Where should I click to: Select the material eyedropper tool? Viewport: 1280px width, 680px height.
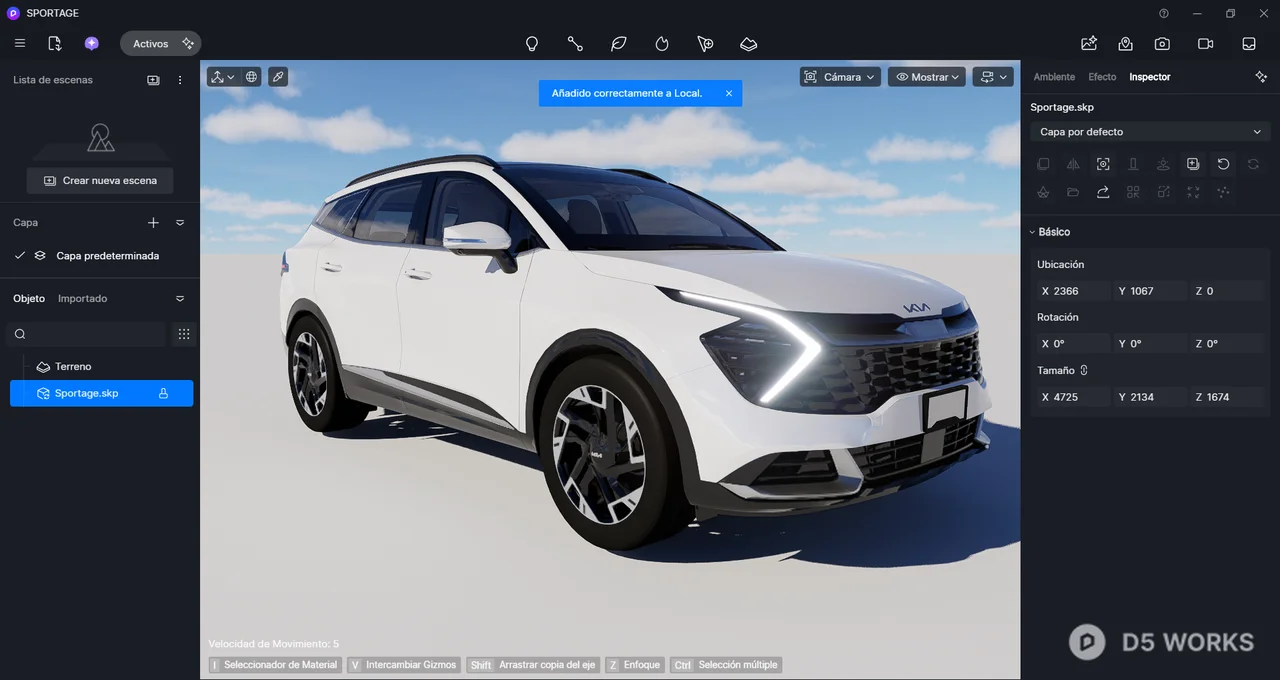tap(278, 76)
